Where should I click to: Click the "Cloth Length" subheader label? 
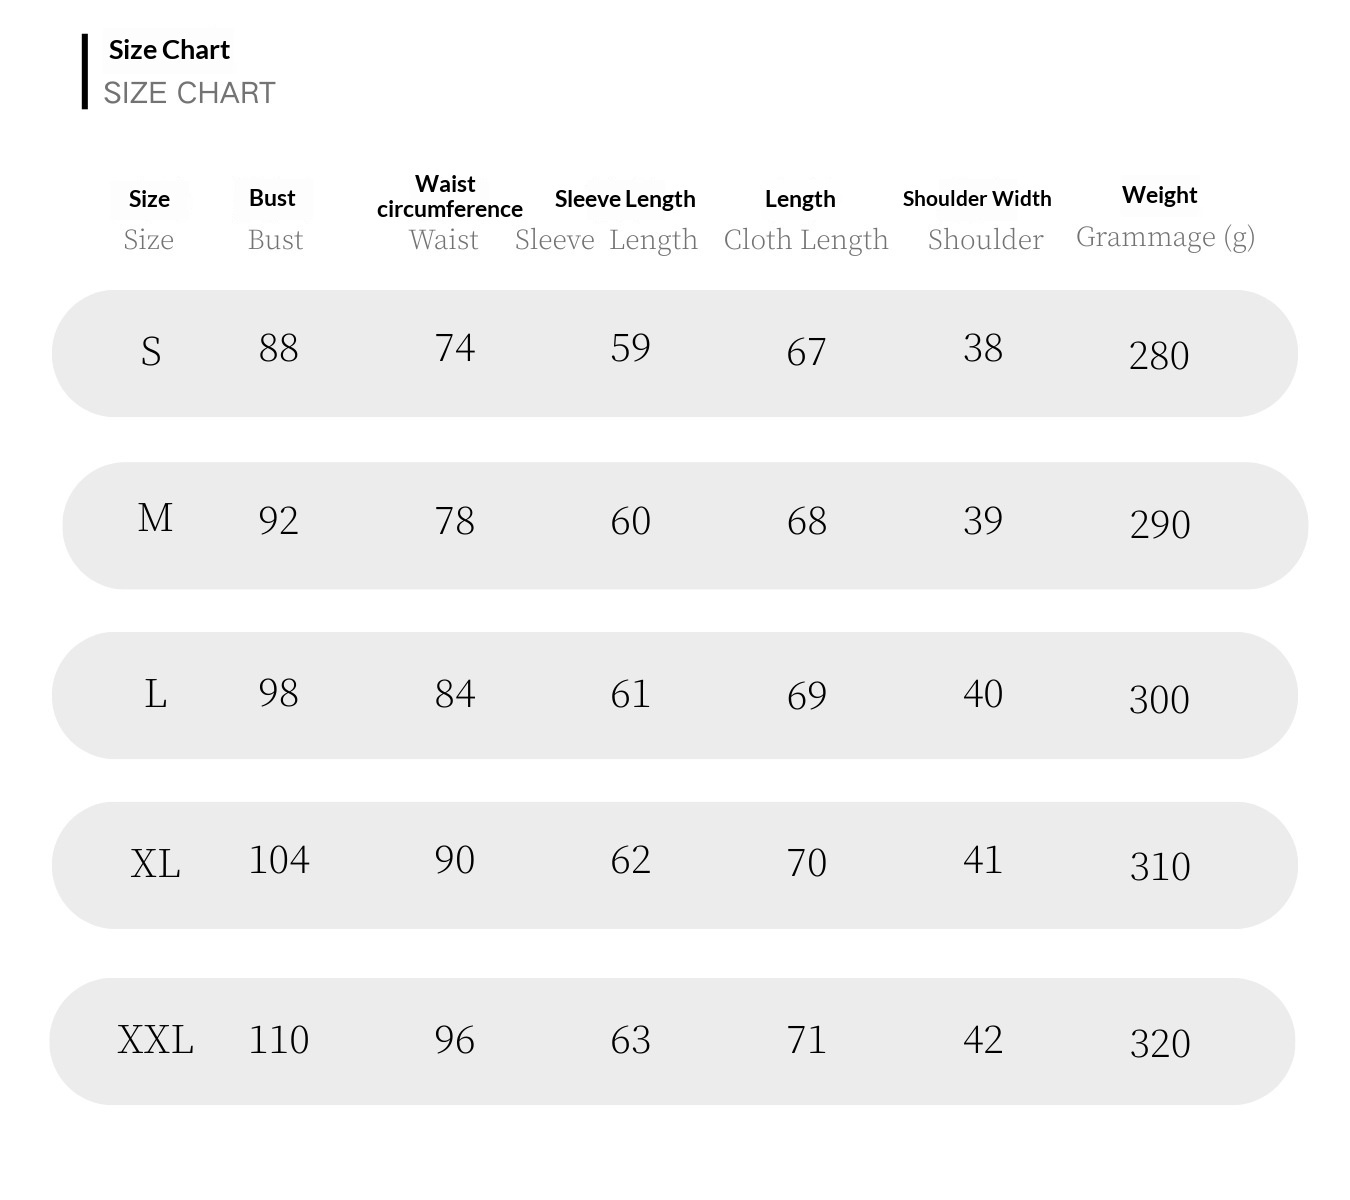pos(805,240)
